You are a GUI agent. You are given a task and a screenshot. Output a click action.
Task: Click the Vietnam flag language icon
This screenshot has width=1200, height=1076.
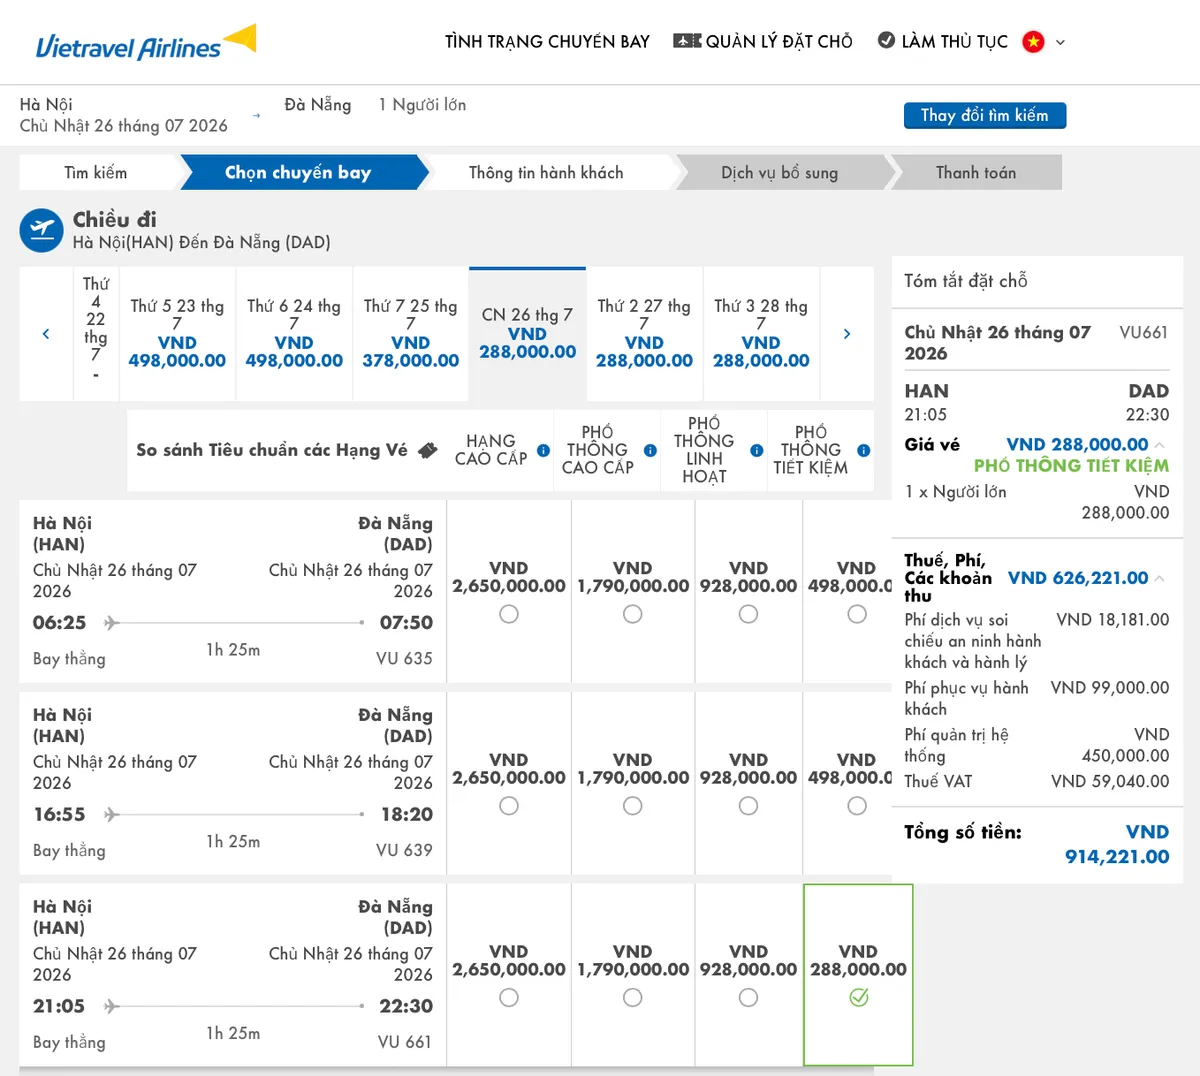(x=1033, y=42)
